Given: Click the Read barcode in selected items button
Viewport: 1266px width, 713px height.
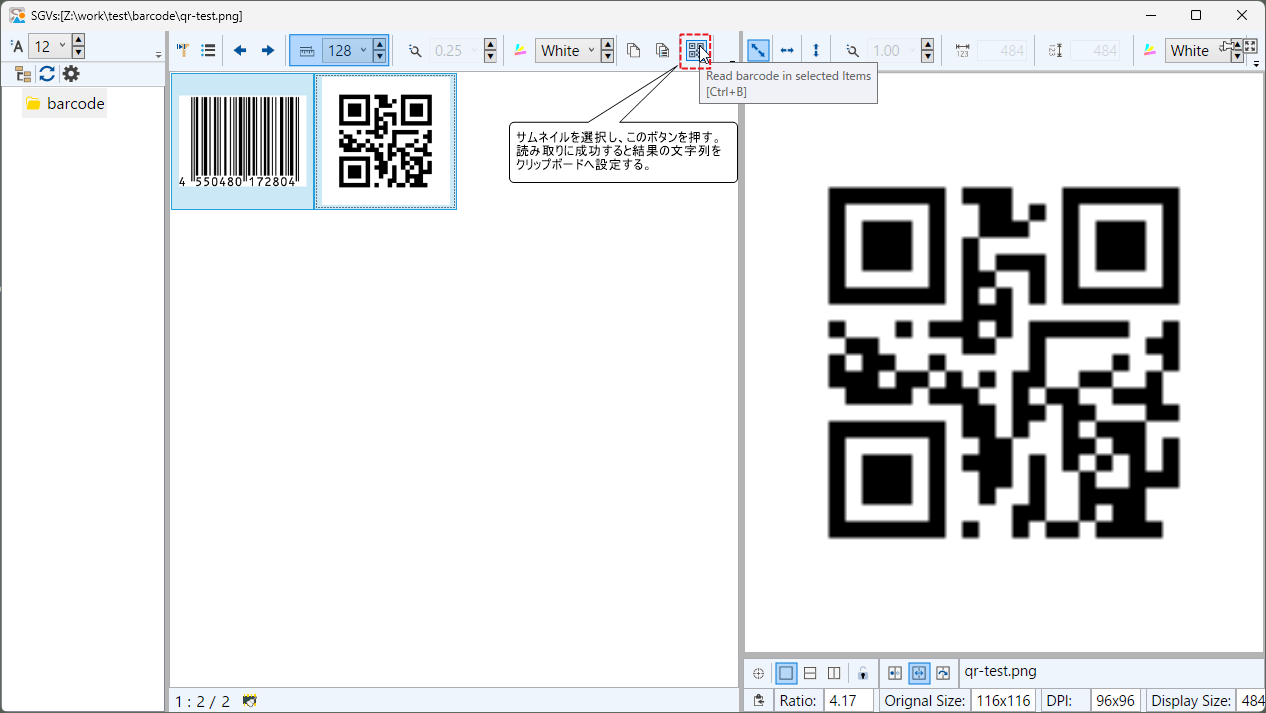Looking at the screenshot, I should point(696,50).
